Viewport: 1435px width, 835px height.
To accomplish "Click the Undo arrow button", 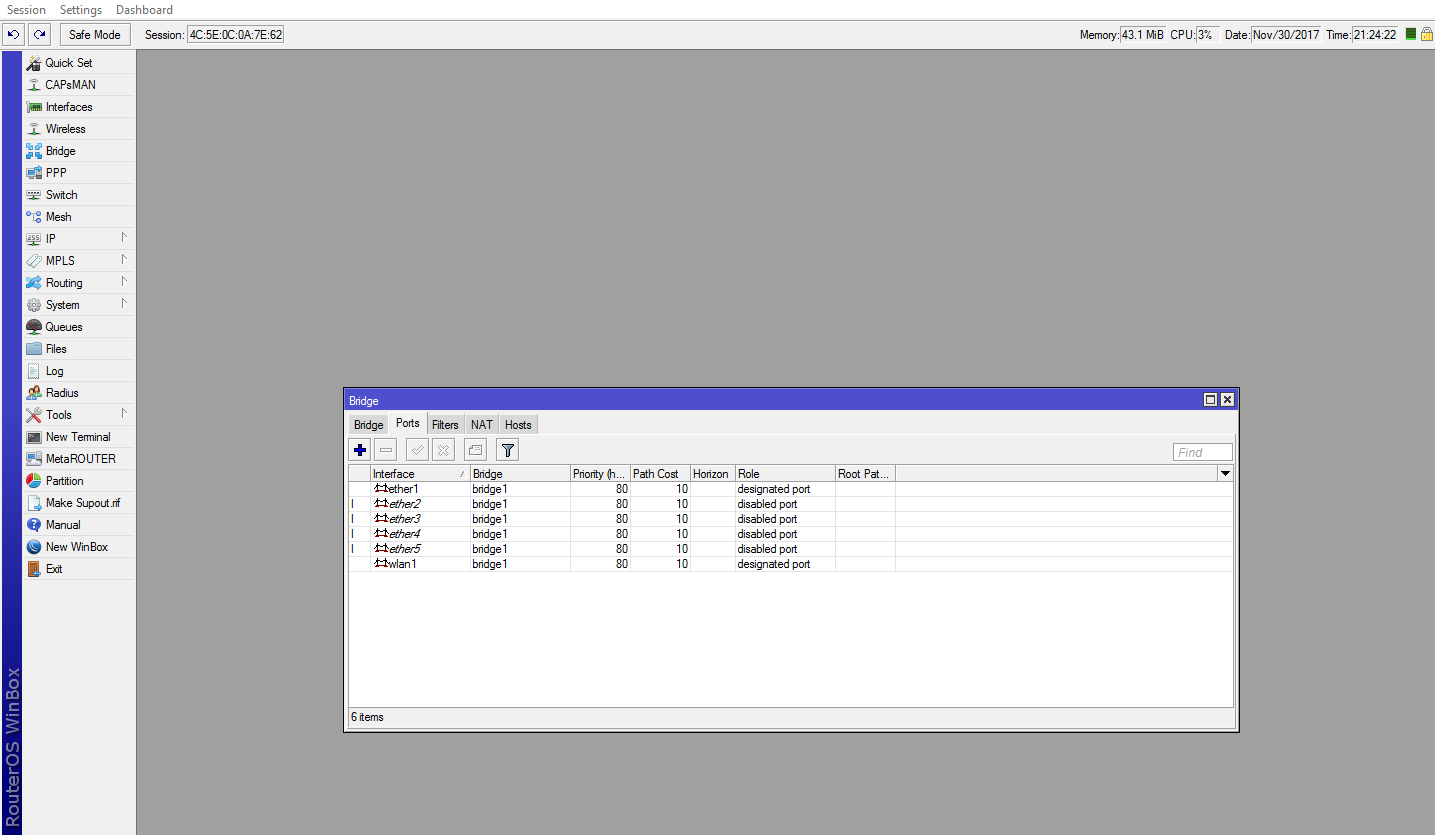I will [13, 34].
